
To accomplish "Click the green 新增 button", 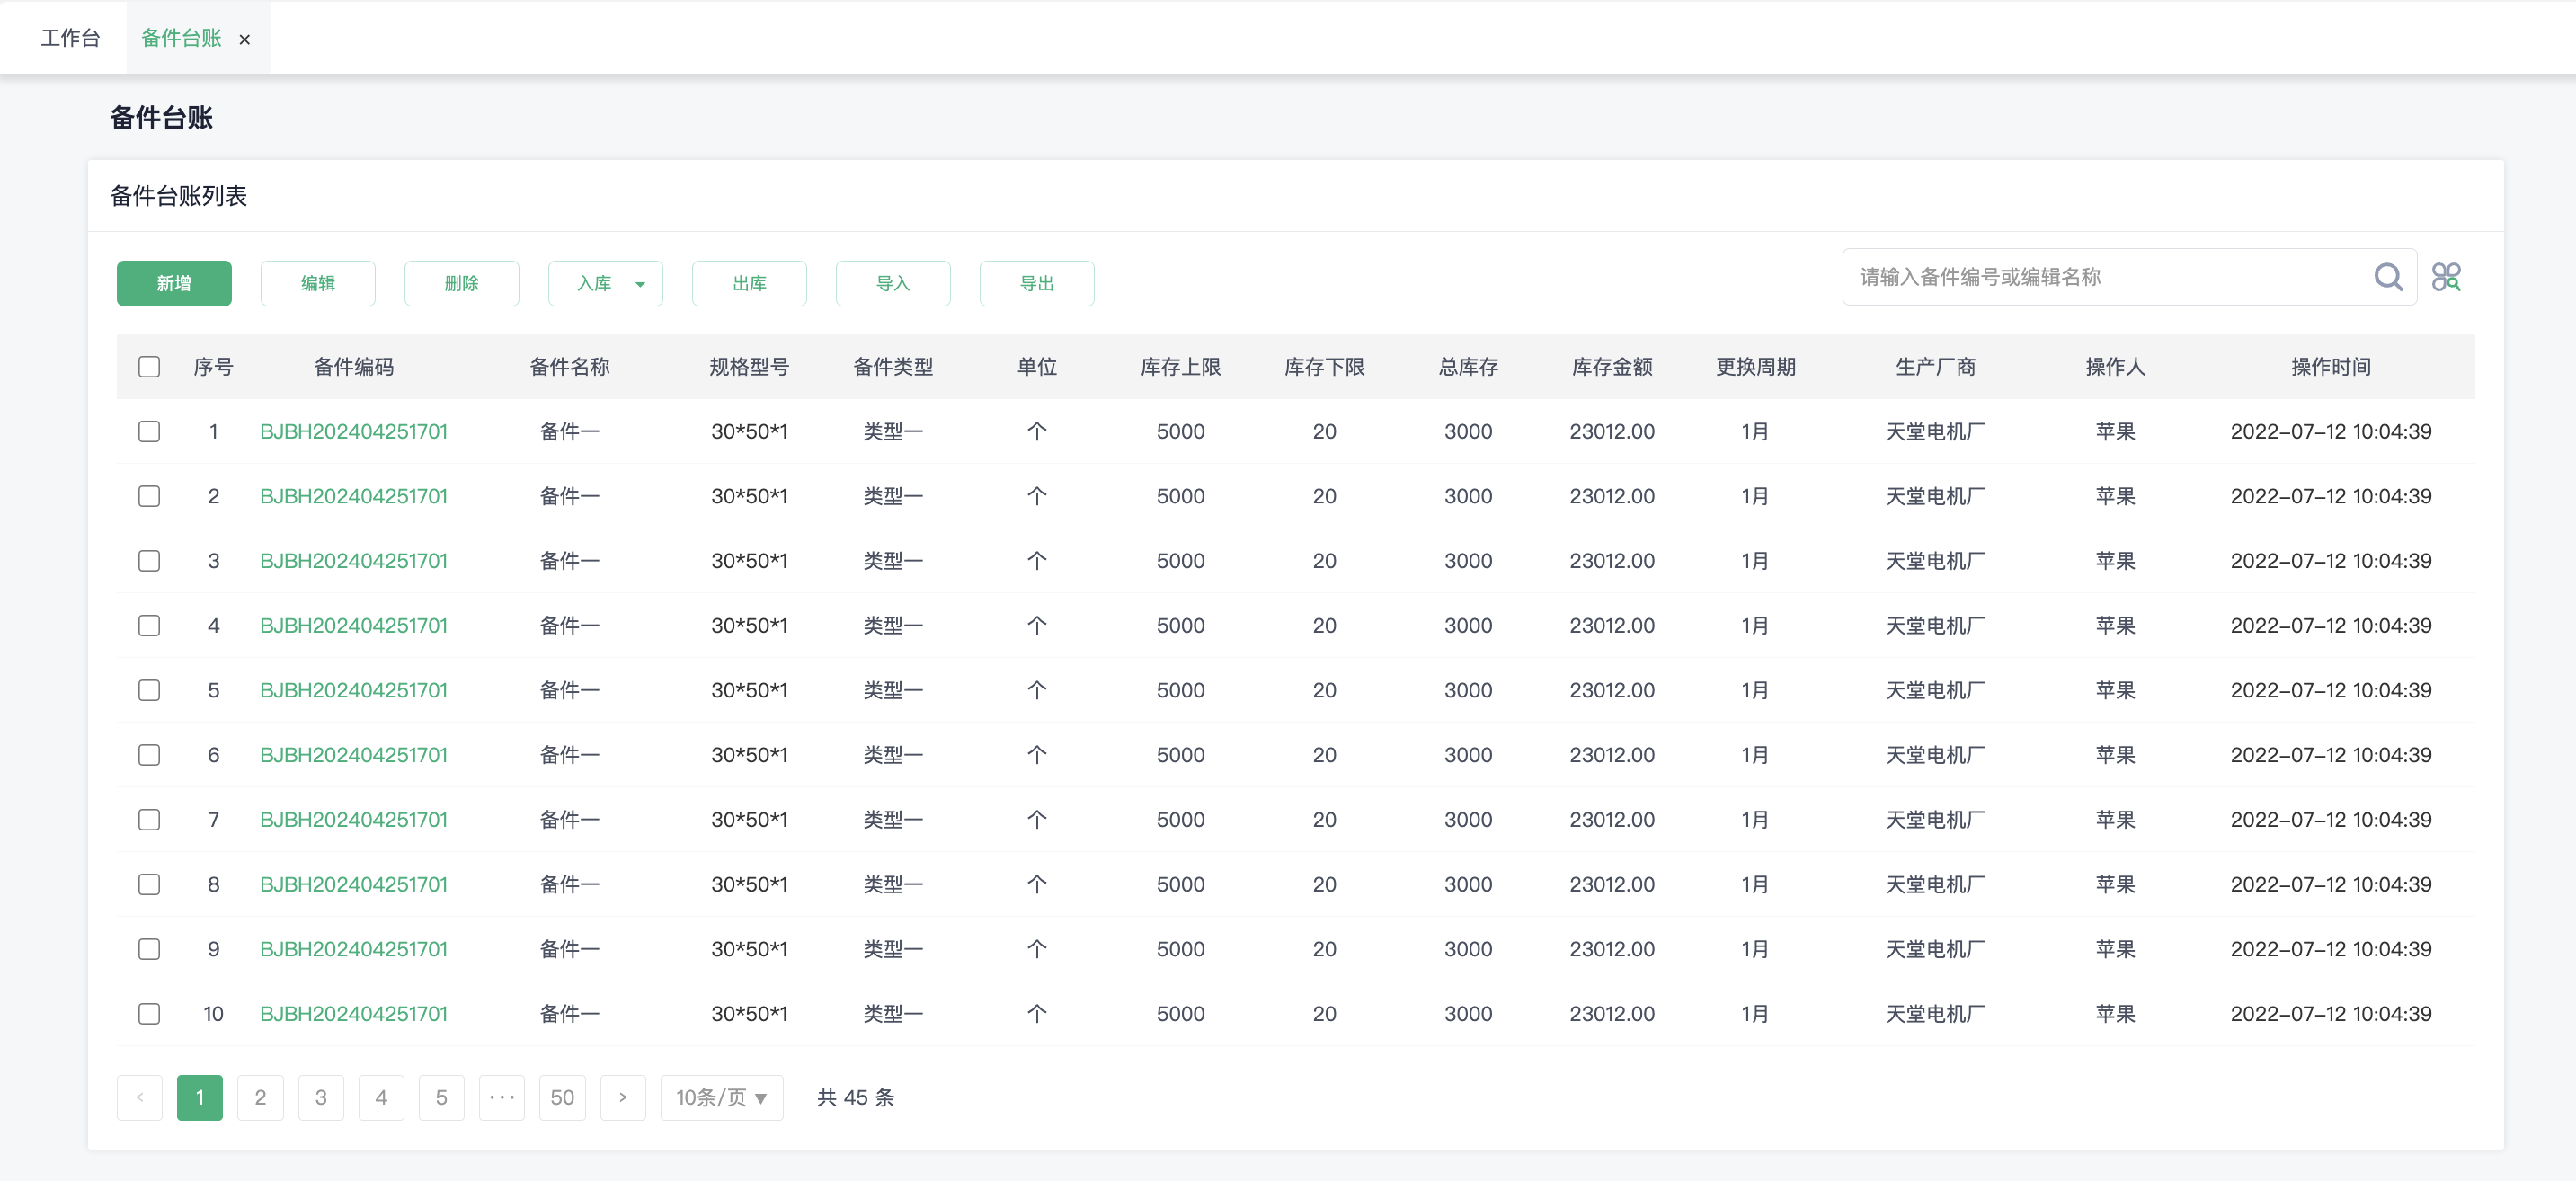I will pos(174,283).
